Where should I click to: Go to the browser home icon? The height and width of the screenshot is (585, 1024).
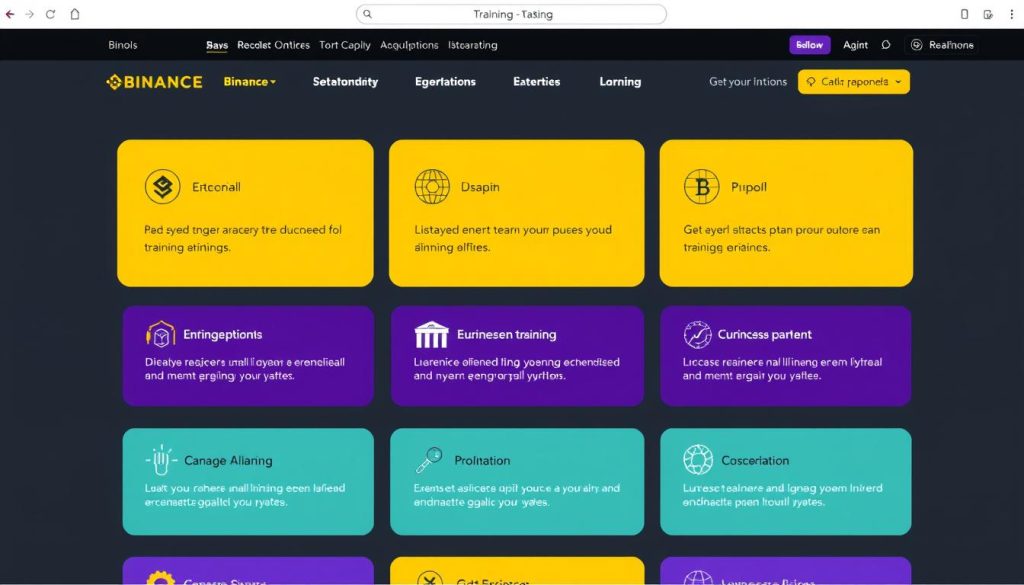(x=75, y=14)
